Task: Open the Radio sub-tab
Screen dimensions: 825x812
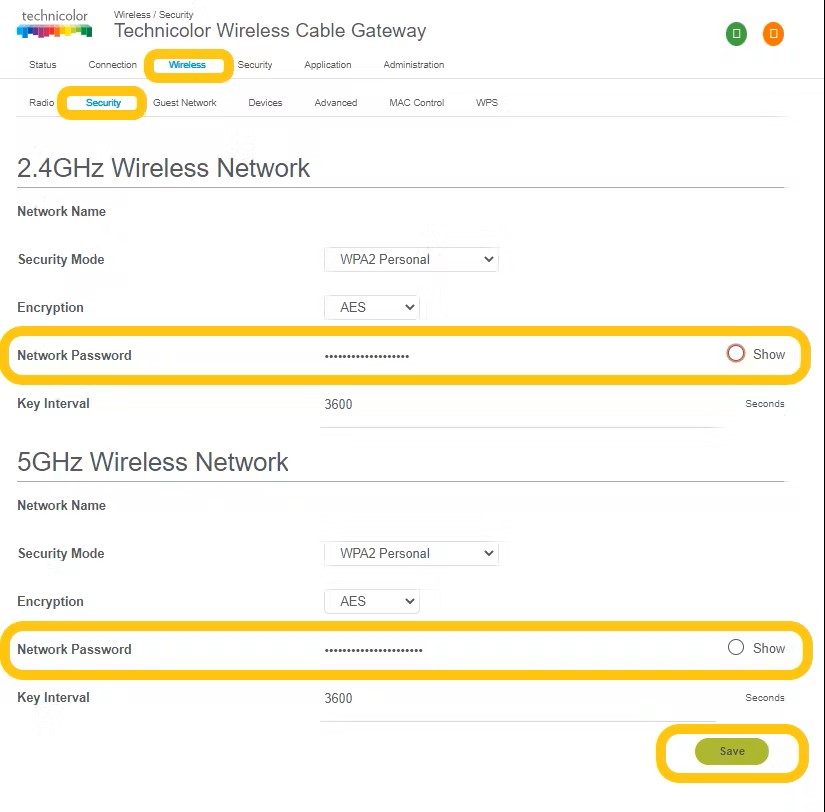Action: (x=41, y=103)
